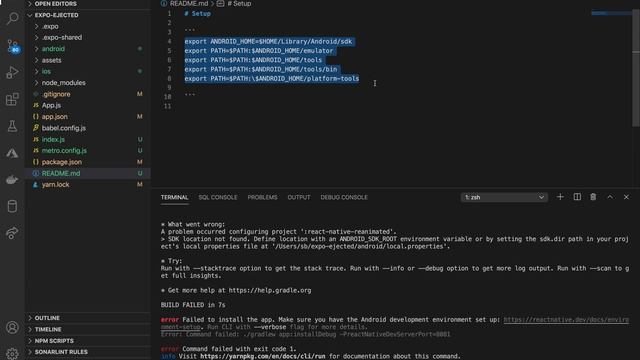Image resolution: width=640 pixels, height=360 pixels.
Task: Open the Azure view in activity bar
Action: point(12,153)
